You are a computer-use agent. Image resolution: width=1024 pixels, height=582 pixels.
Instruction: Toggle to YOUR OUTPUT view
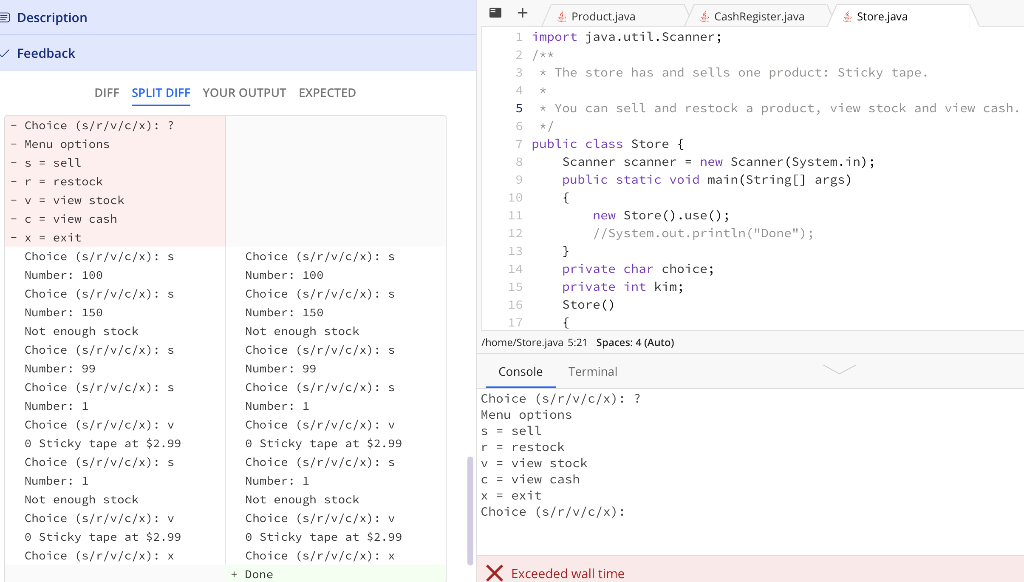point(244,92)
